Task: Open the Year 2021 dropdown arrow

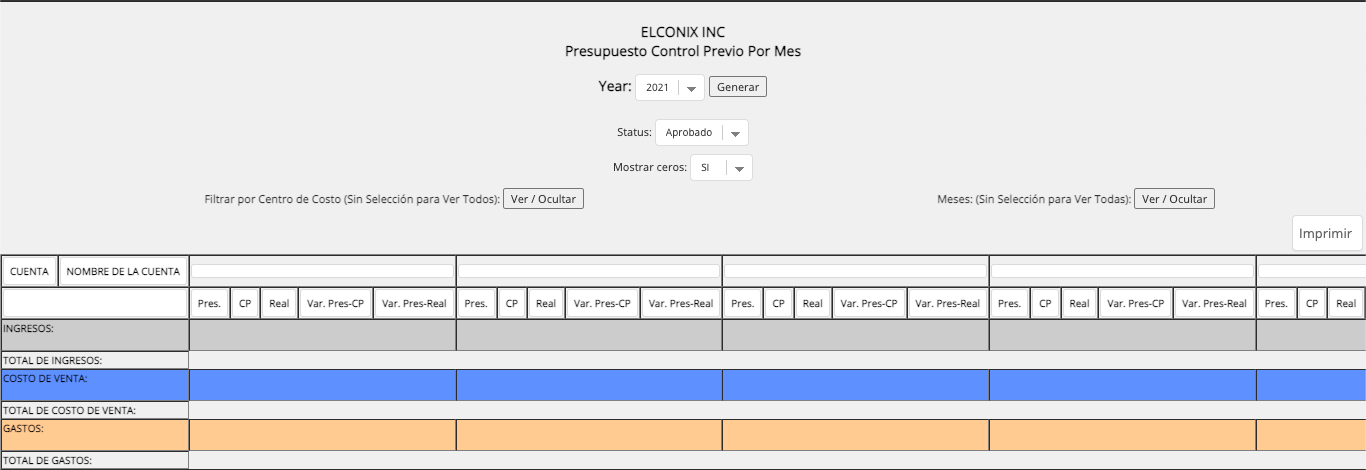Action: tap(691, 88)
